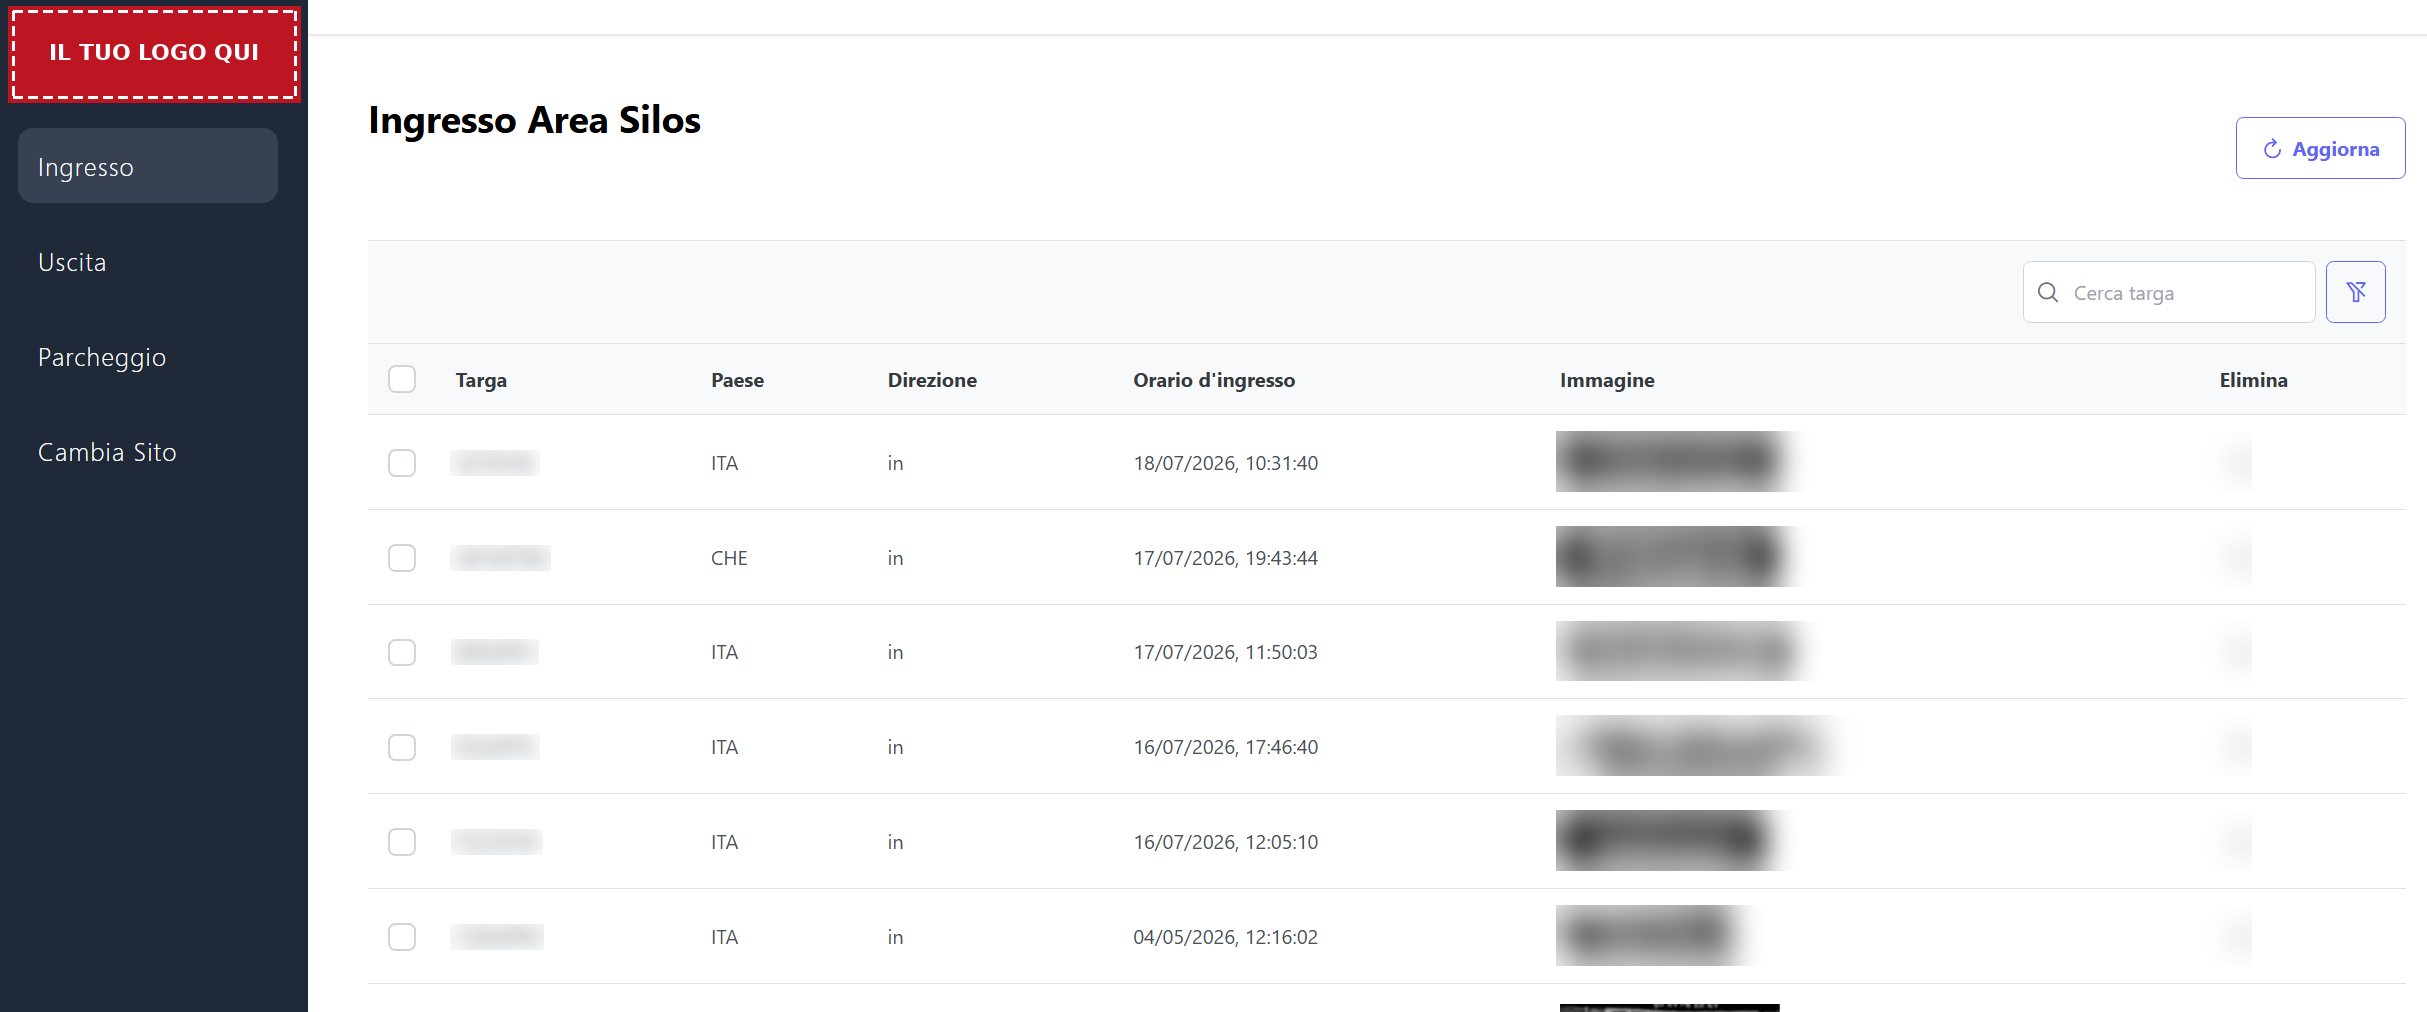Click the Orario d'ingresso column header
Viewport: 2427px width, 1012px height.
[x=1214, y=380]
